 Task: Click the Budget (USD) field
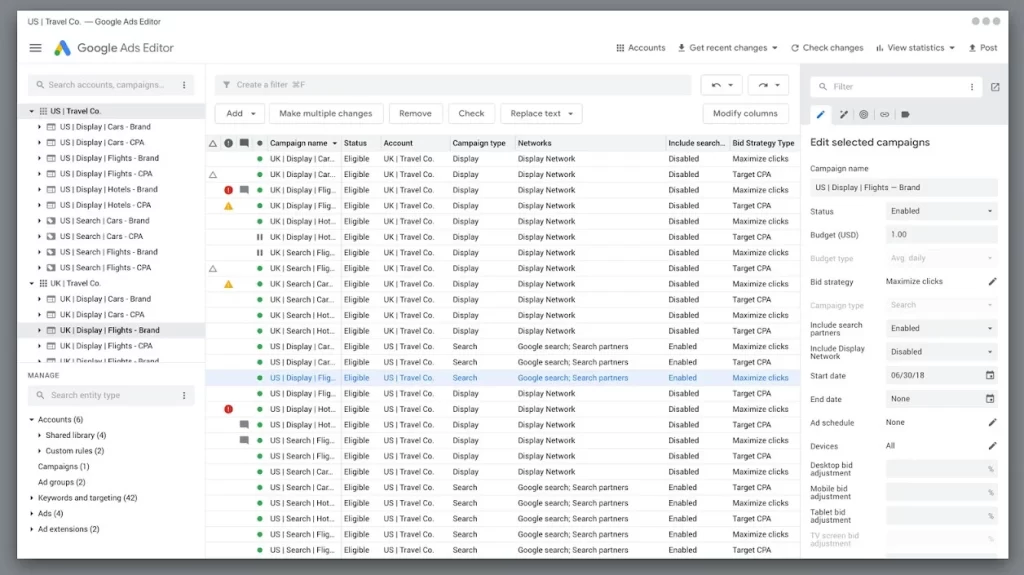coord(942,235)
